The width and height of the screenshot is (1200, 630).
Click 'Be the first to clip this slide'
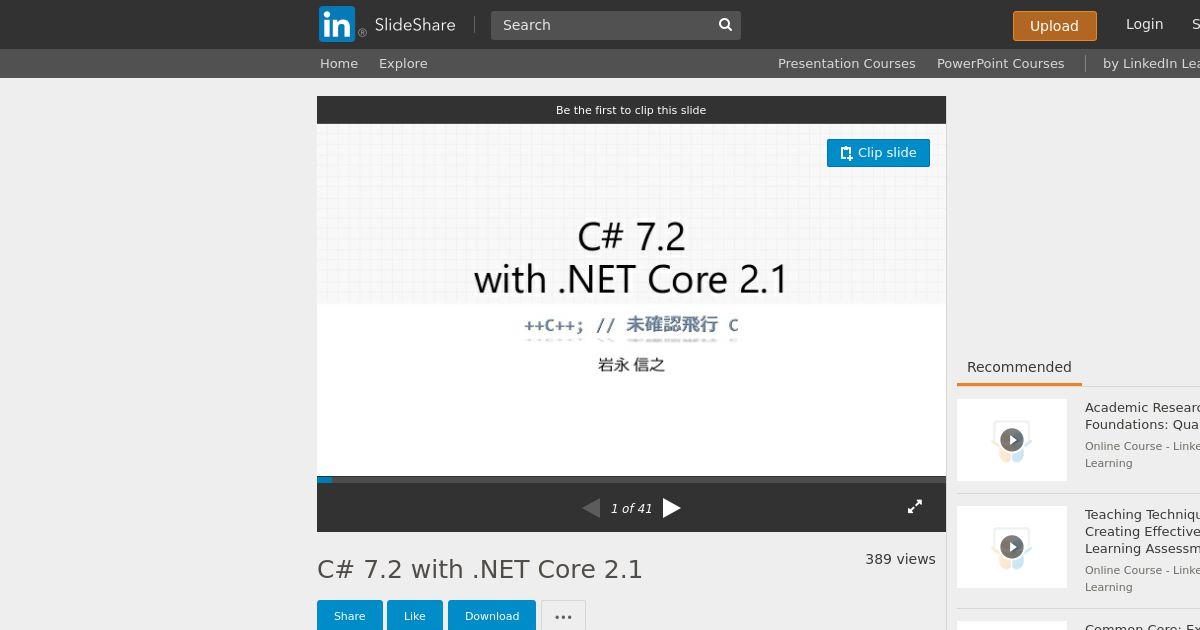pyautogui.click(x=631, y=110)
